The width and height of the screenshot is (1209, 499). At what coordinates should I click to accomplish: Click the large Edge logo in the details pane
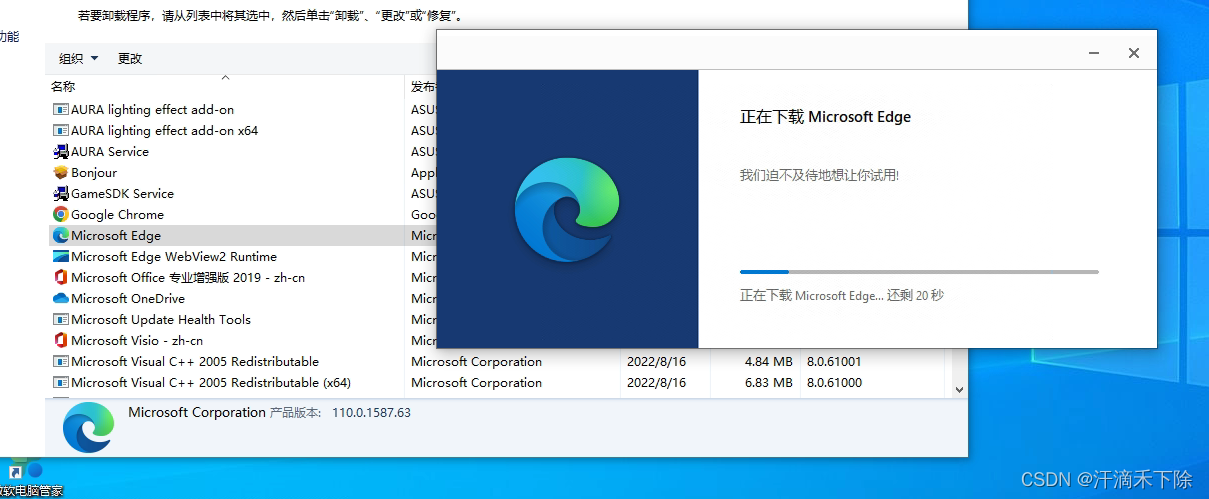(x=88, y=427)
